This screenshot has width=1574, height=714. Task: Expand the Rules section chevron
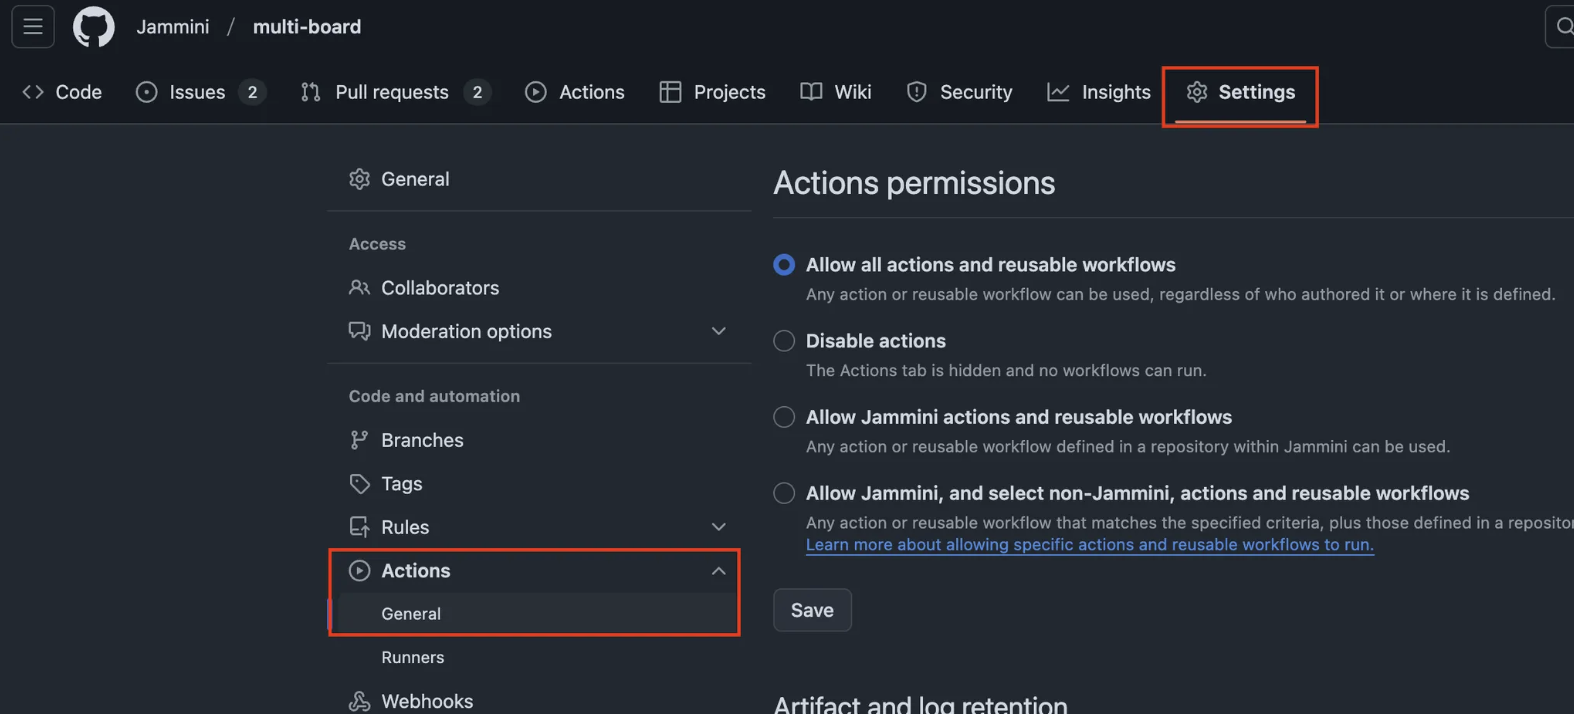click(x=718, y=527)
